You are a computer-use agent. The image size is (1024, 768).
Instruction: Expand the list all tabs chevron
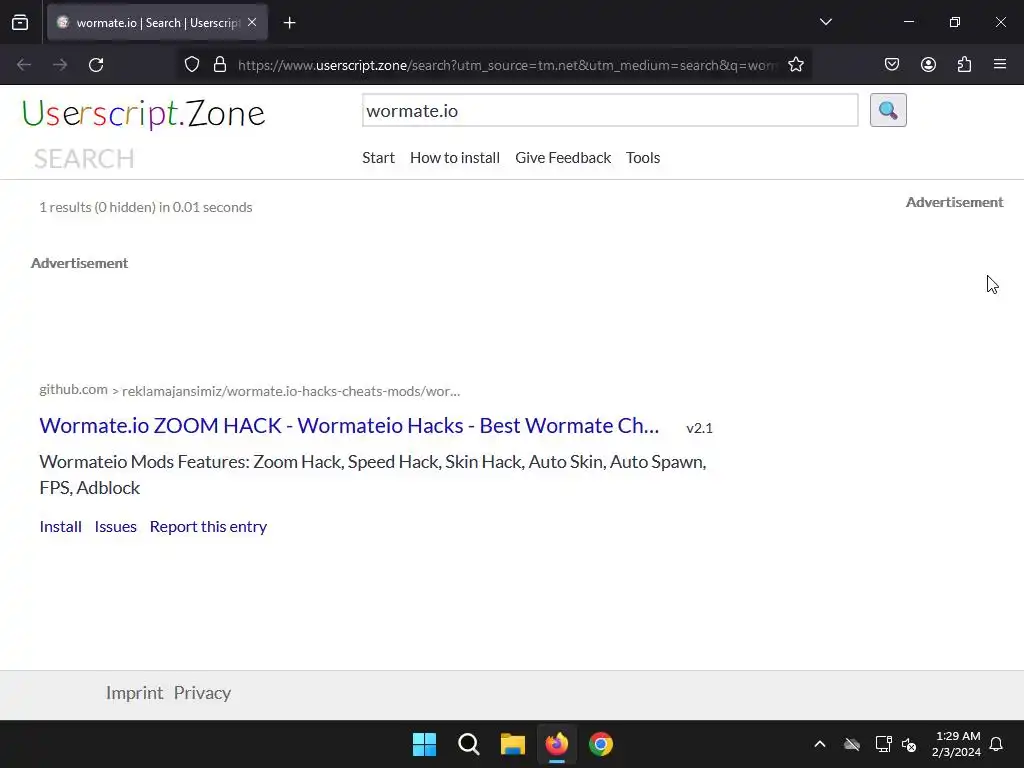click(825, 22)
